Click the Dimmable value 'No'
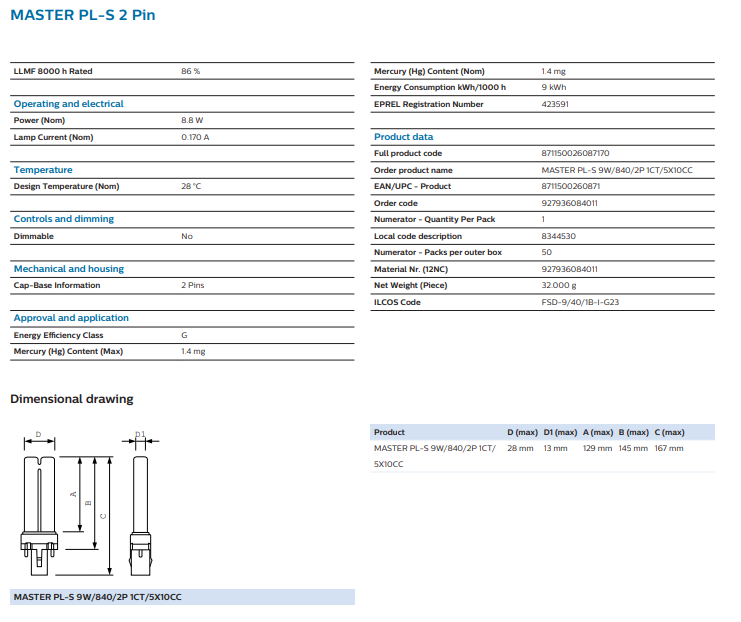 pyautogui.click(x=187, y=236)
